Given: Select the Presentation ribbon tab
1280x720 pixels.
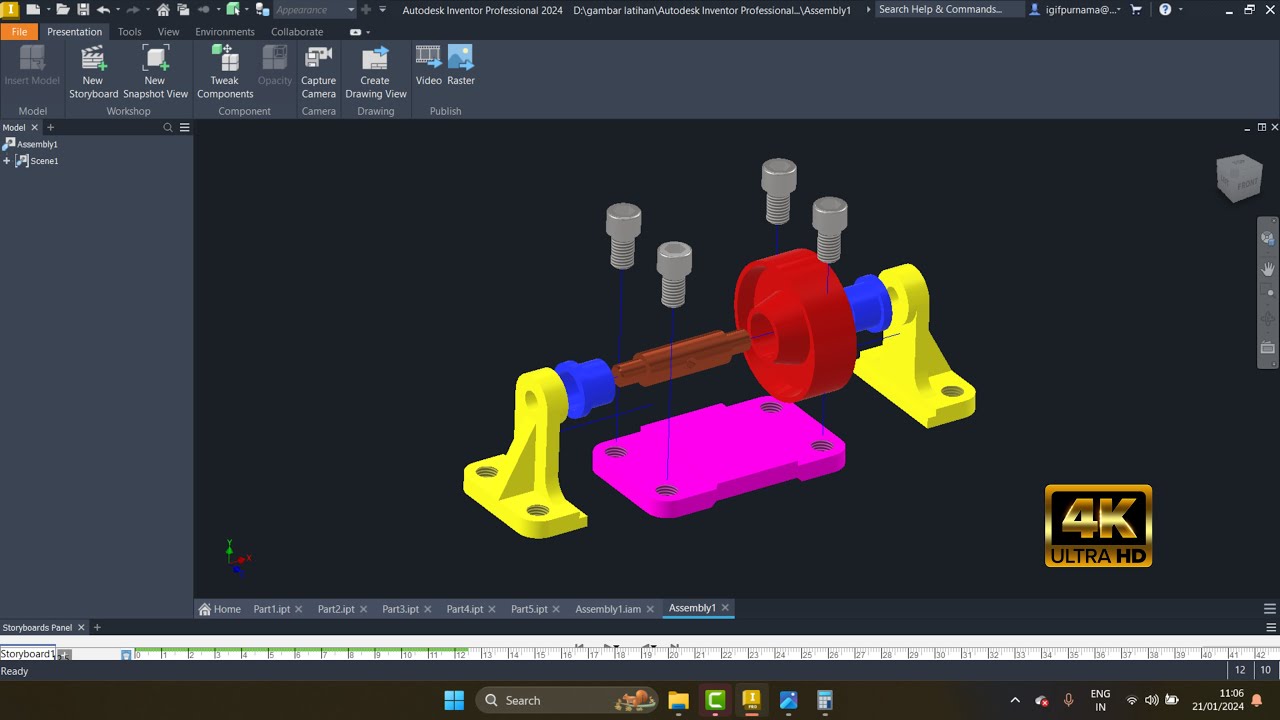Looking at the screenshot, I should click(x=74, y=32).
